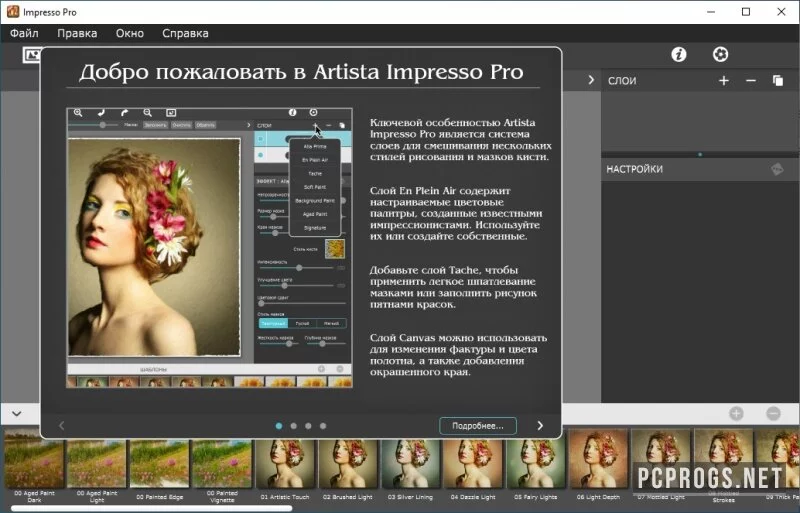800x513 pixels.
Task: Apply the 00 Aged Paint Light preset
Action: point(97,466)
